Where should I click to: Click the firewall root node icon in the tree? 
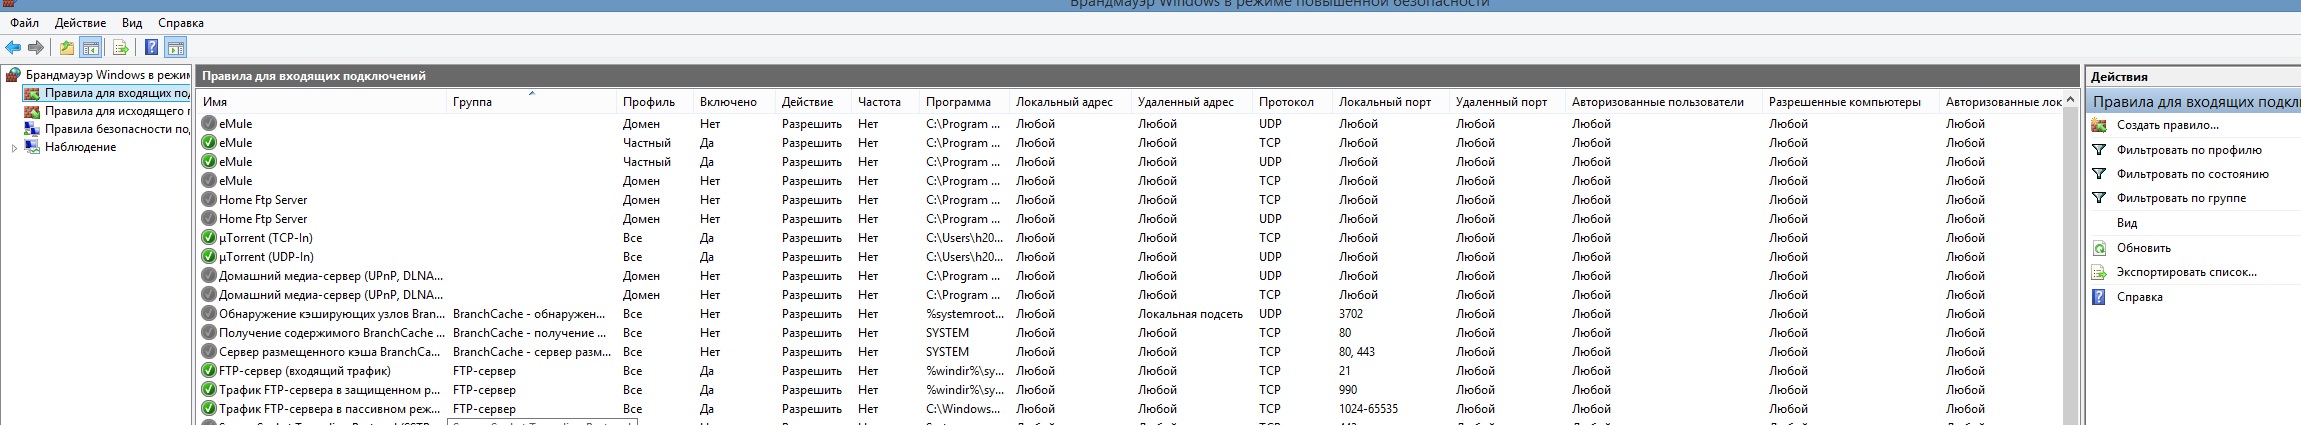13,75
